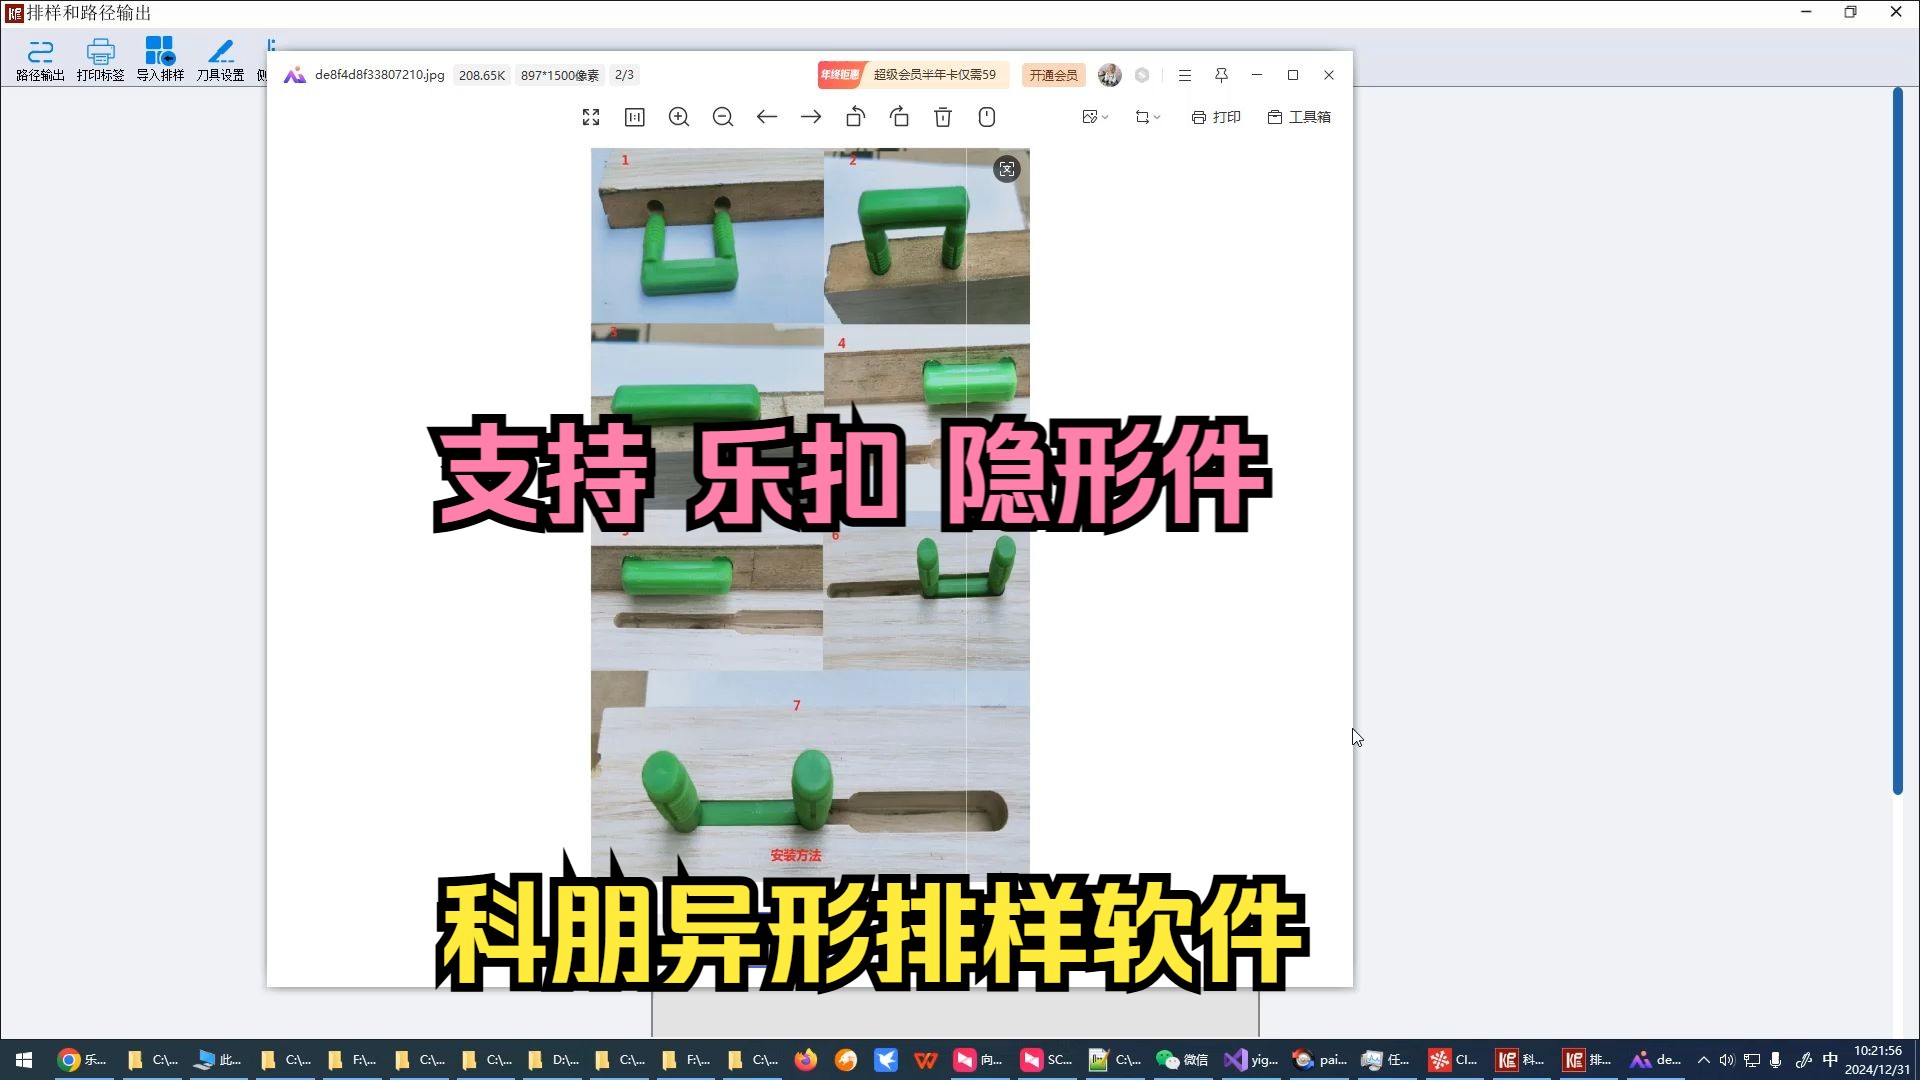Image resolution: width=1920 pixels, height=1080 pixels.
Task: Click the skin icon beside the avatar
Action: click(x=1142, y=75)
